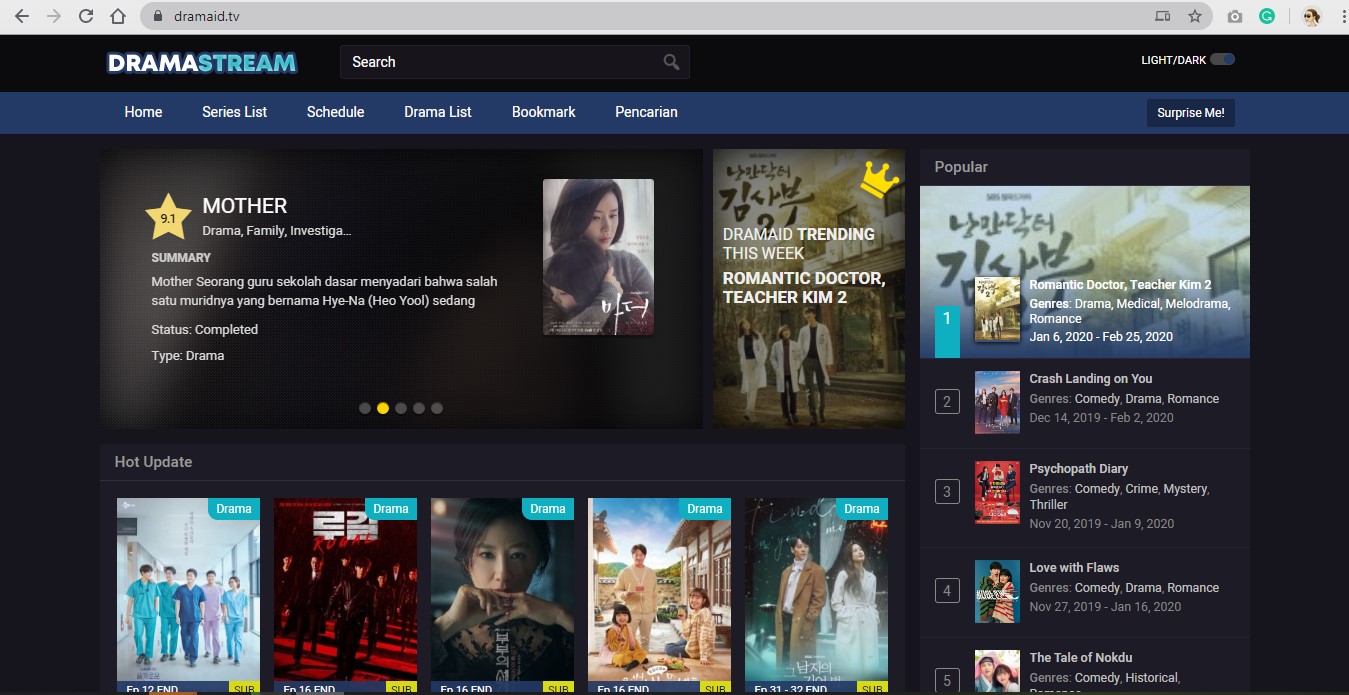Open the Chrome profile avatar
The width and height of the screenshot is (1349, 695).
click(x=1311, y=16)
